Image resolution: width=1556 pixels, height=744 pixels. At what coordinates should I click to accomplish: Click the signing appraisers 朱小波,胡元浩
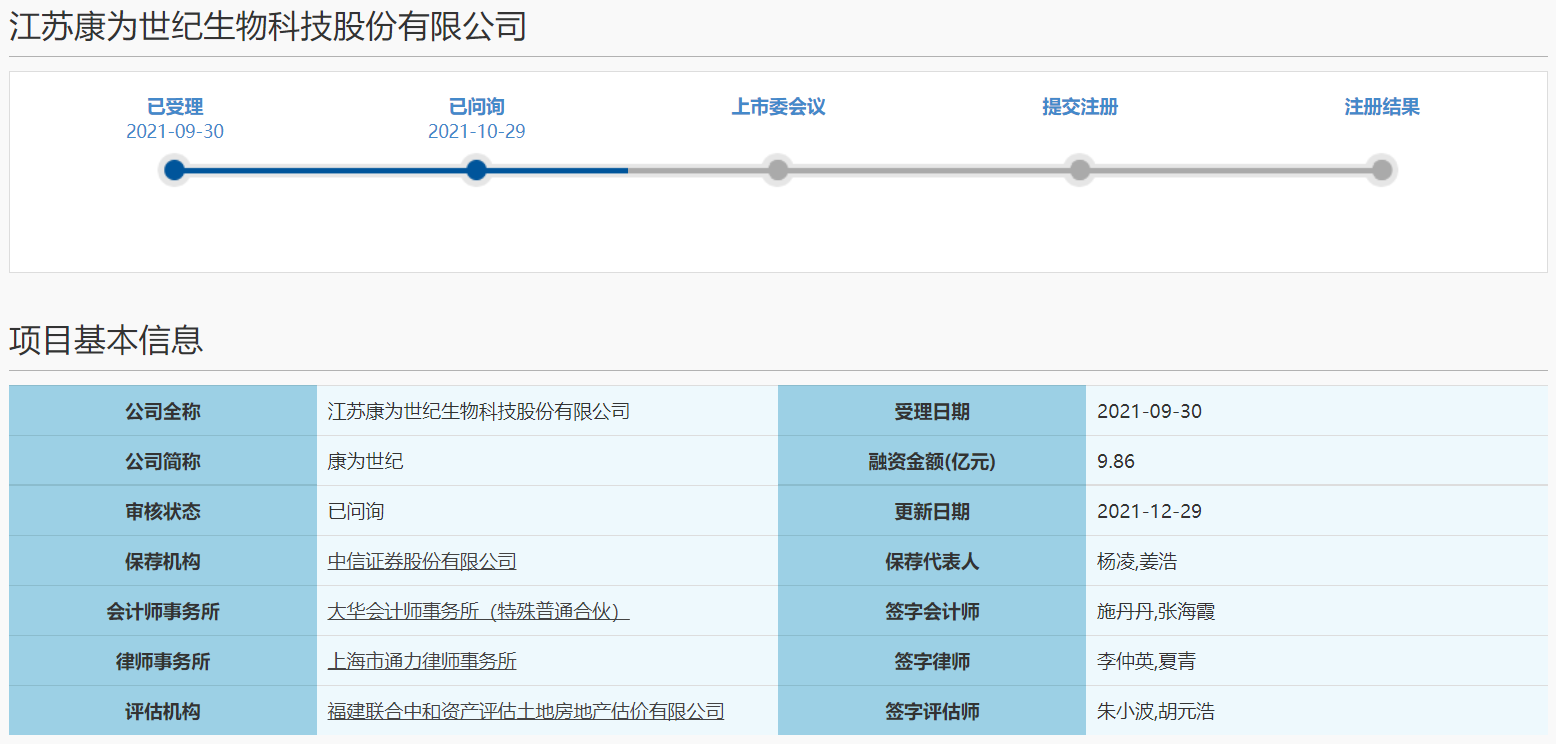1156,712
